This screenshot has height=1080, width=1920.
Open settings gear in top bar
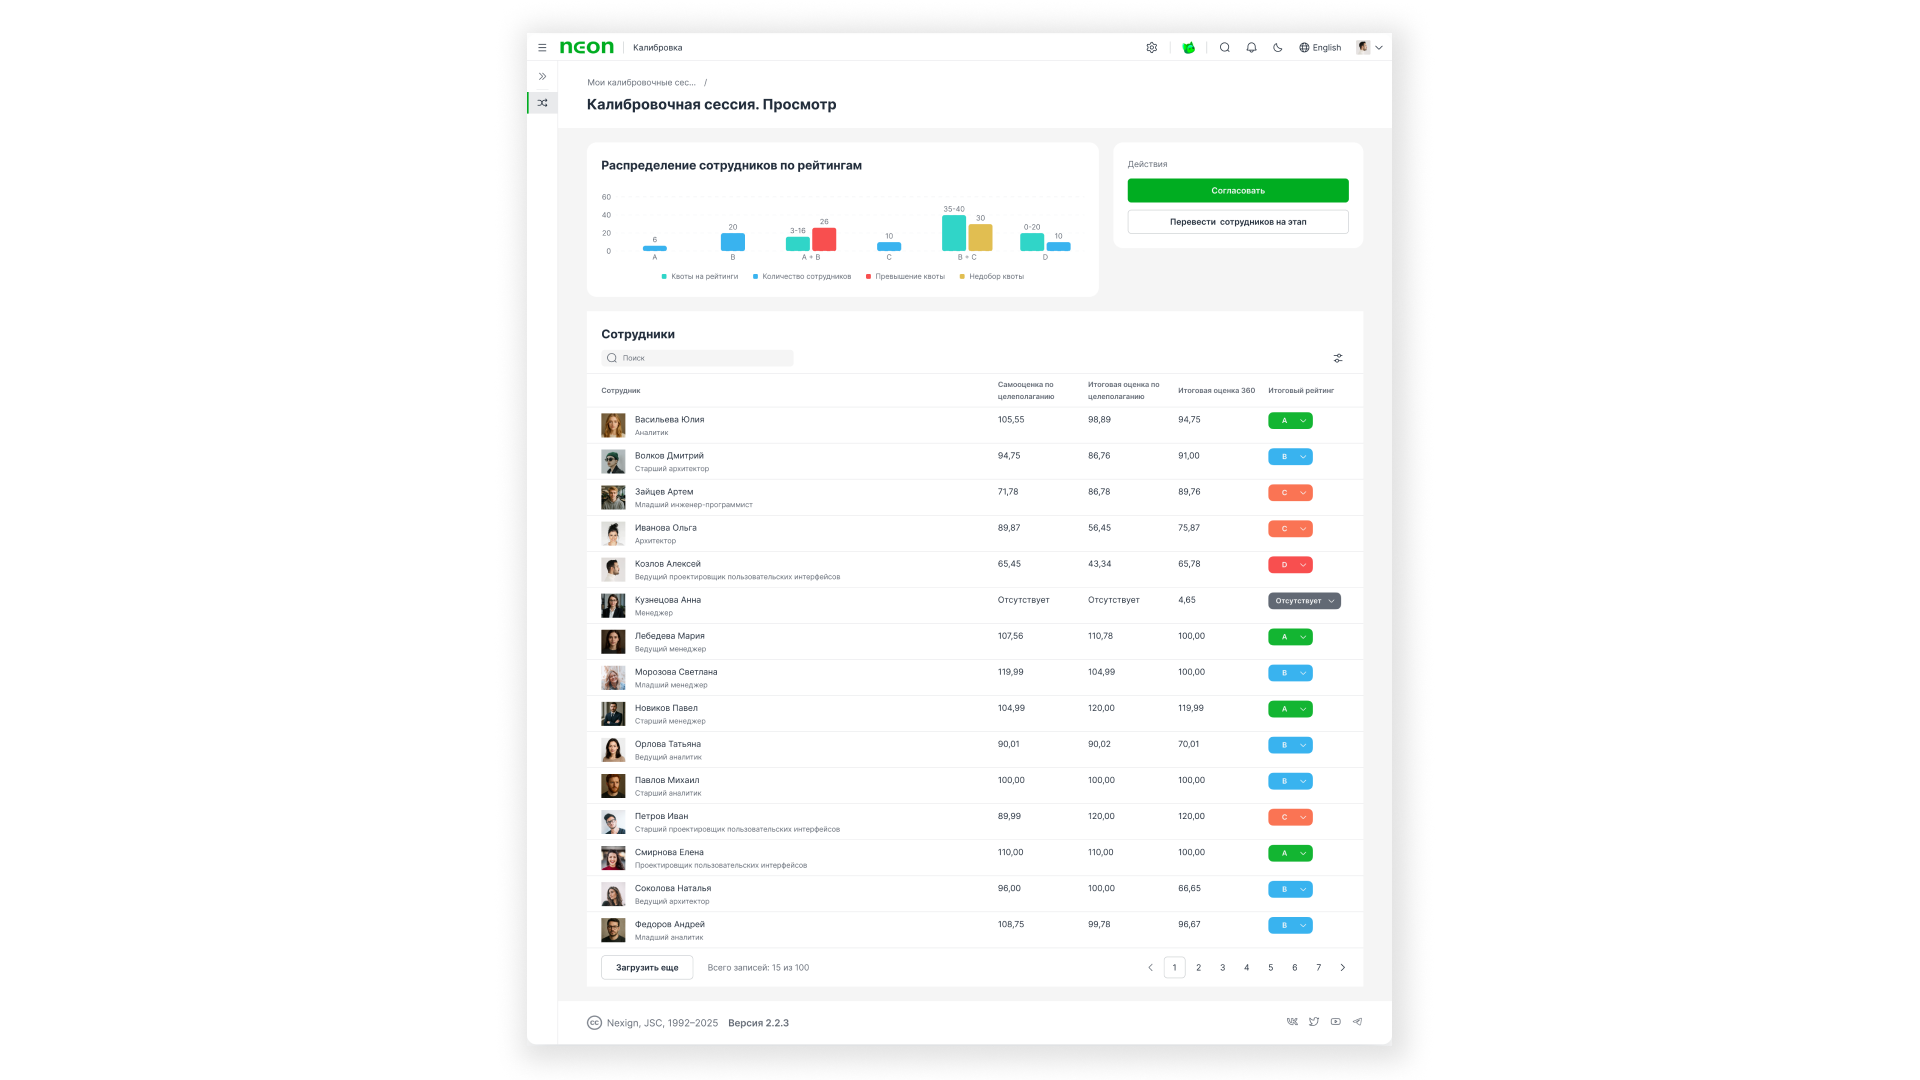click(x=1152, y=47)
